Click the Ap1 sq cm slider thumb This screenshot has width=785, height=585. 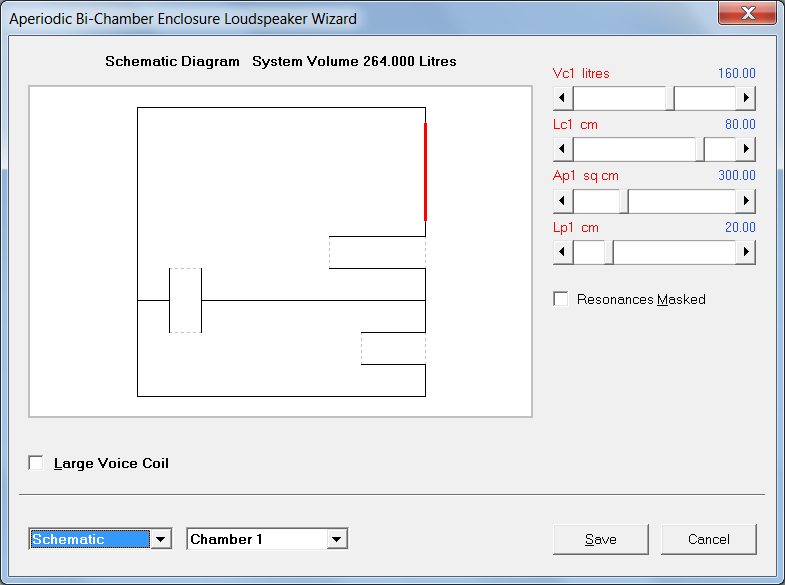click(624, 201)
